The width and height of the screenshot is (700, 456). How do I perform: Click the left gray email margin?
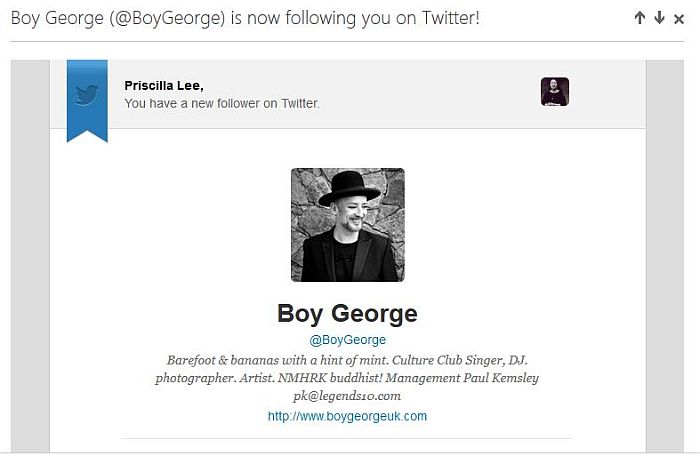coord(30,256)
